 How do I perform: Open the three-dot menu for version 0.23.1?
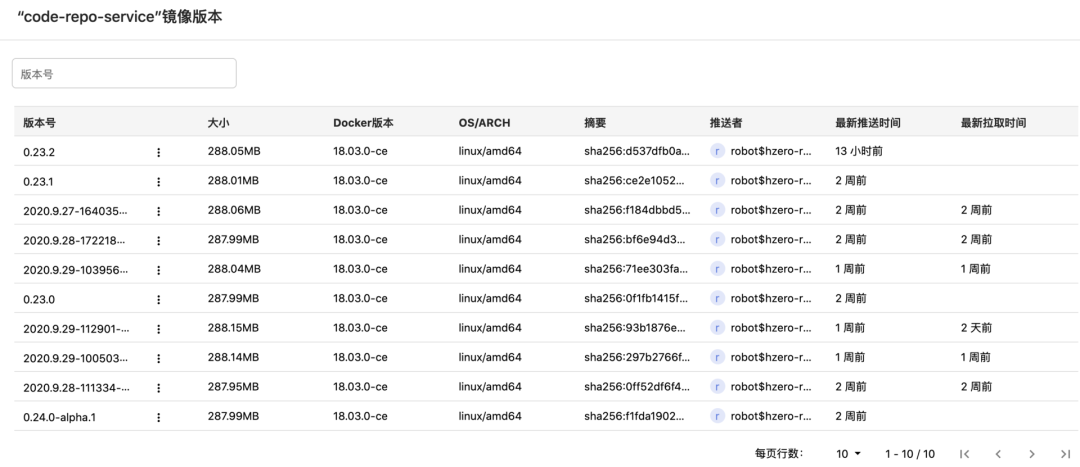(x=158, y=181)
